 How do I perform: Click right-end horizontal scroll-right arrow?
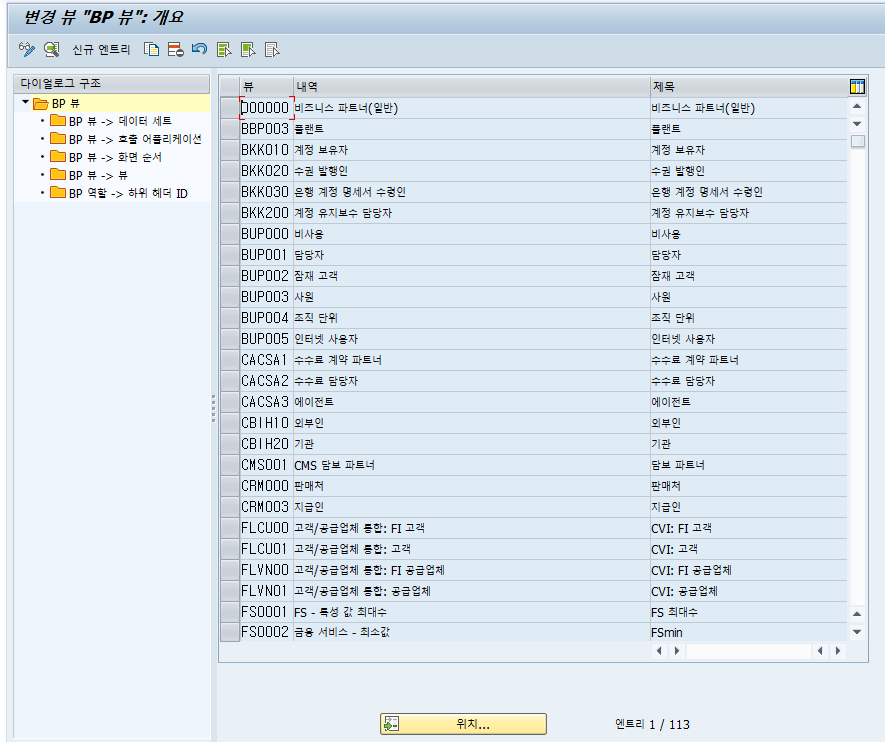838,651
